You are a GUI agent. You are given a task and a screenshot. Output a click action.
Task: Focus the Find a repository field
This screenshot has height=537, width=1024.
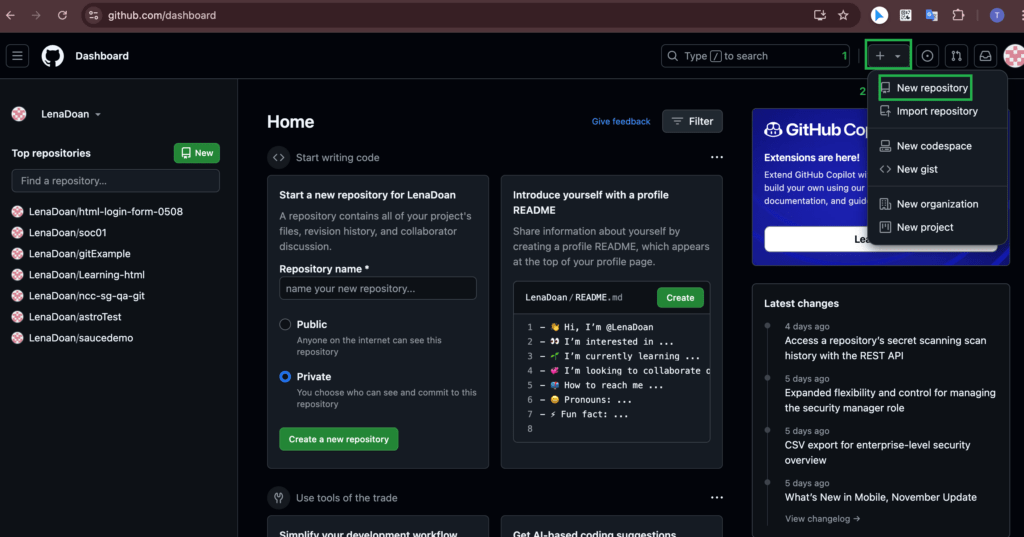(116, 181)
